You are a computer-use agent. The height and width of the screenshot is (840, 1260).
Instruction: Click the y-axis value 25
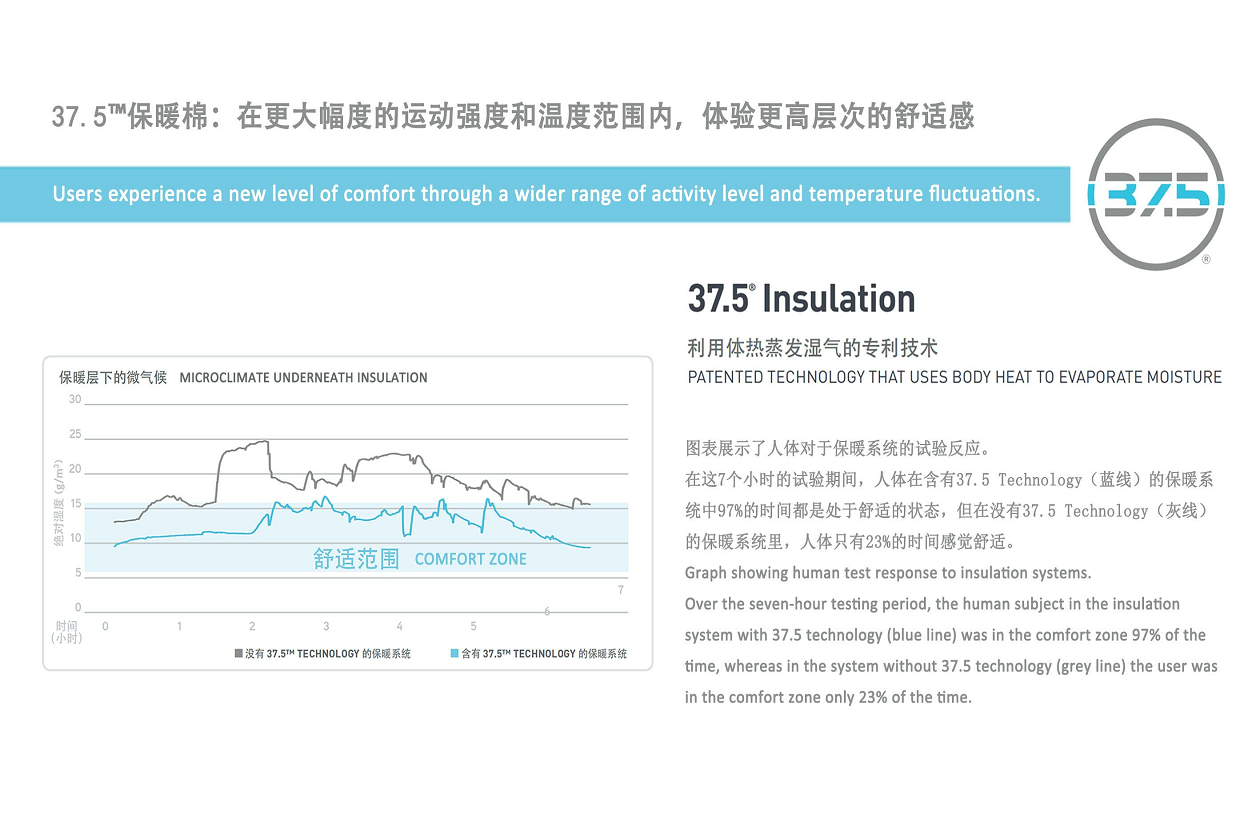tap(75, 434)
